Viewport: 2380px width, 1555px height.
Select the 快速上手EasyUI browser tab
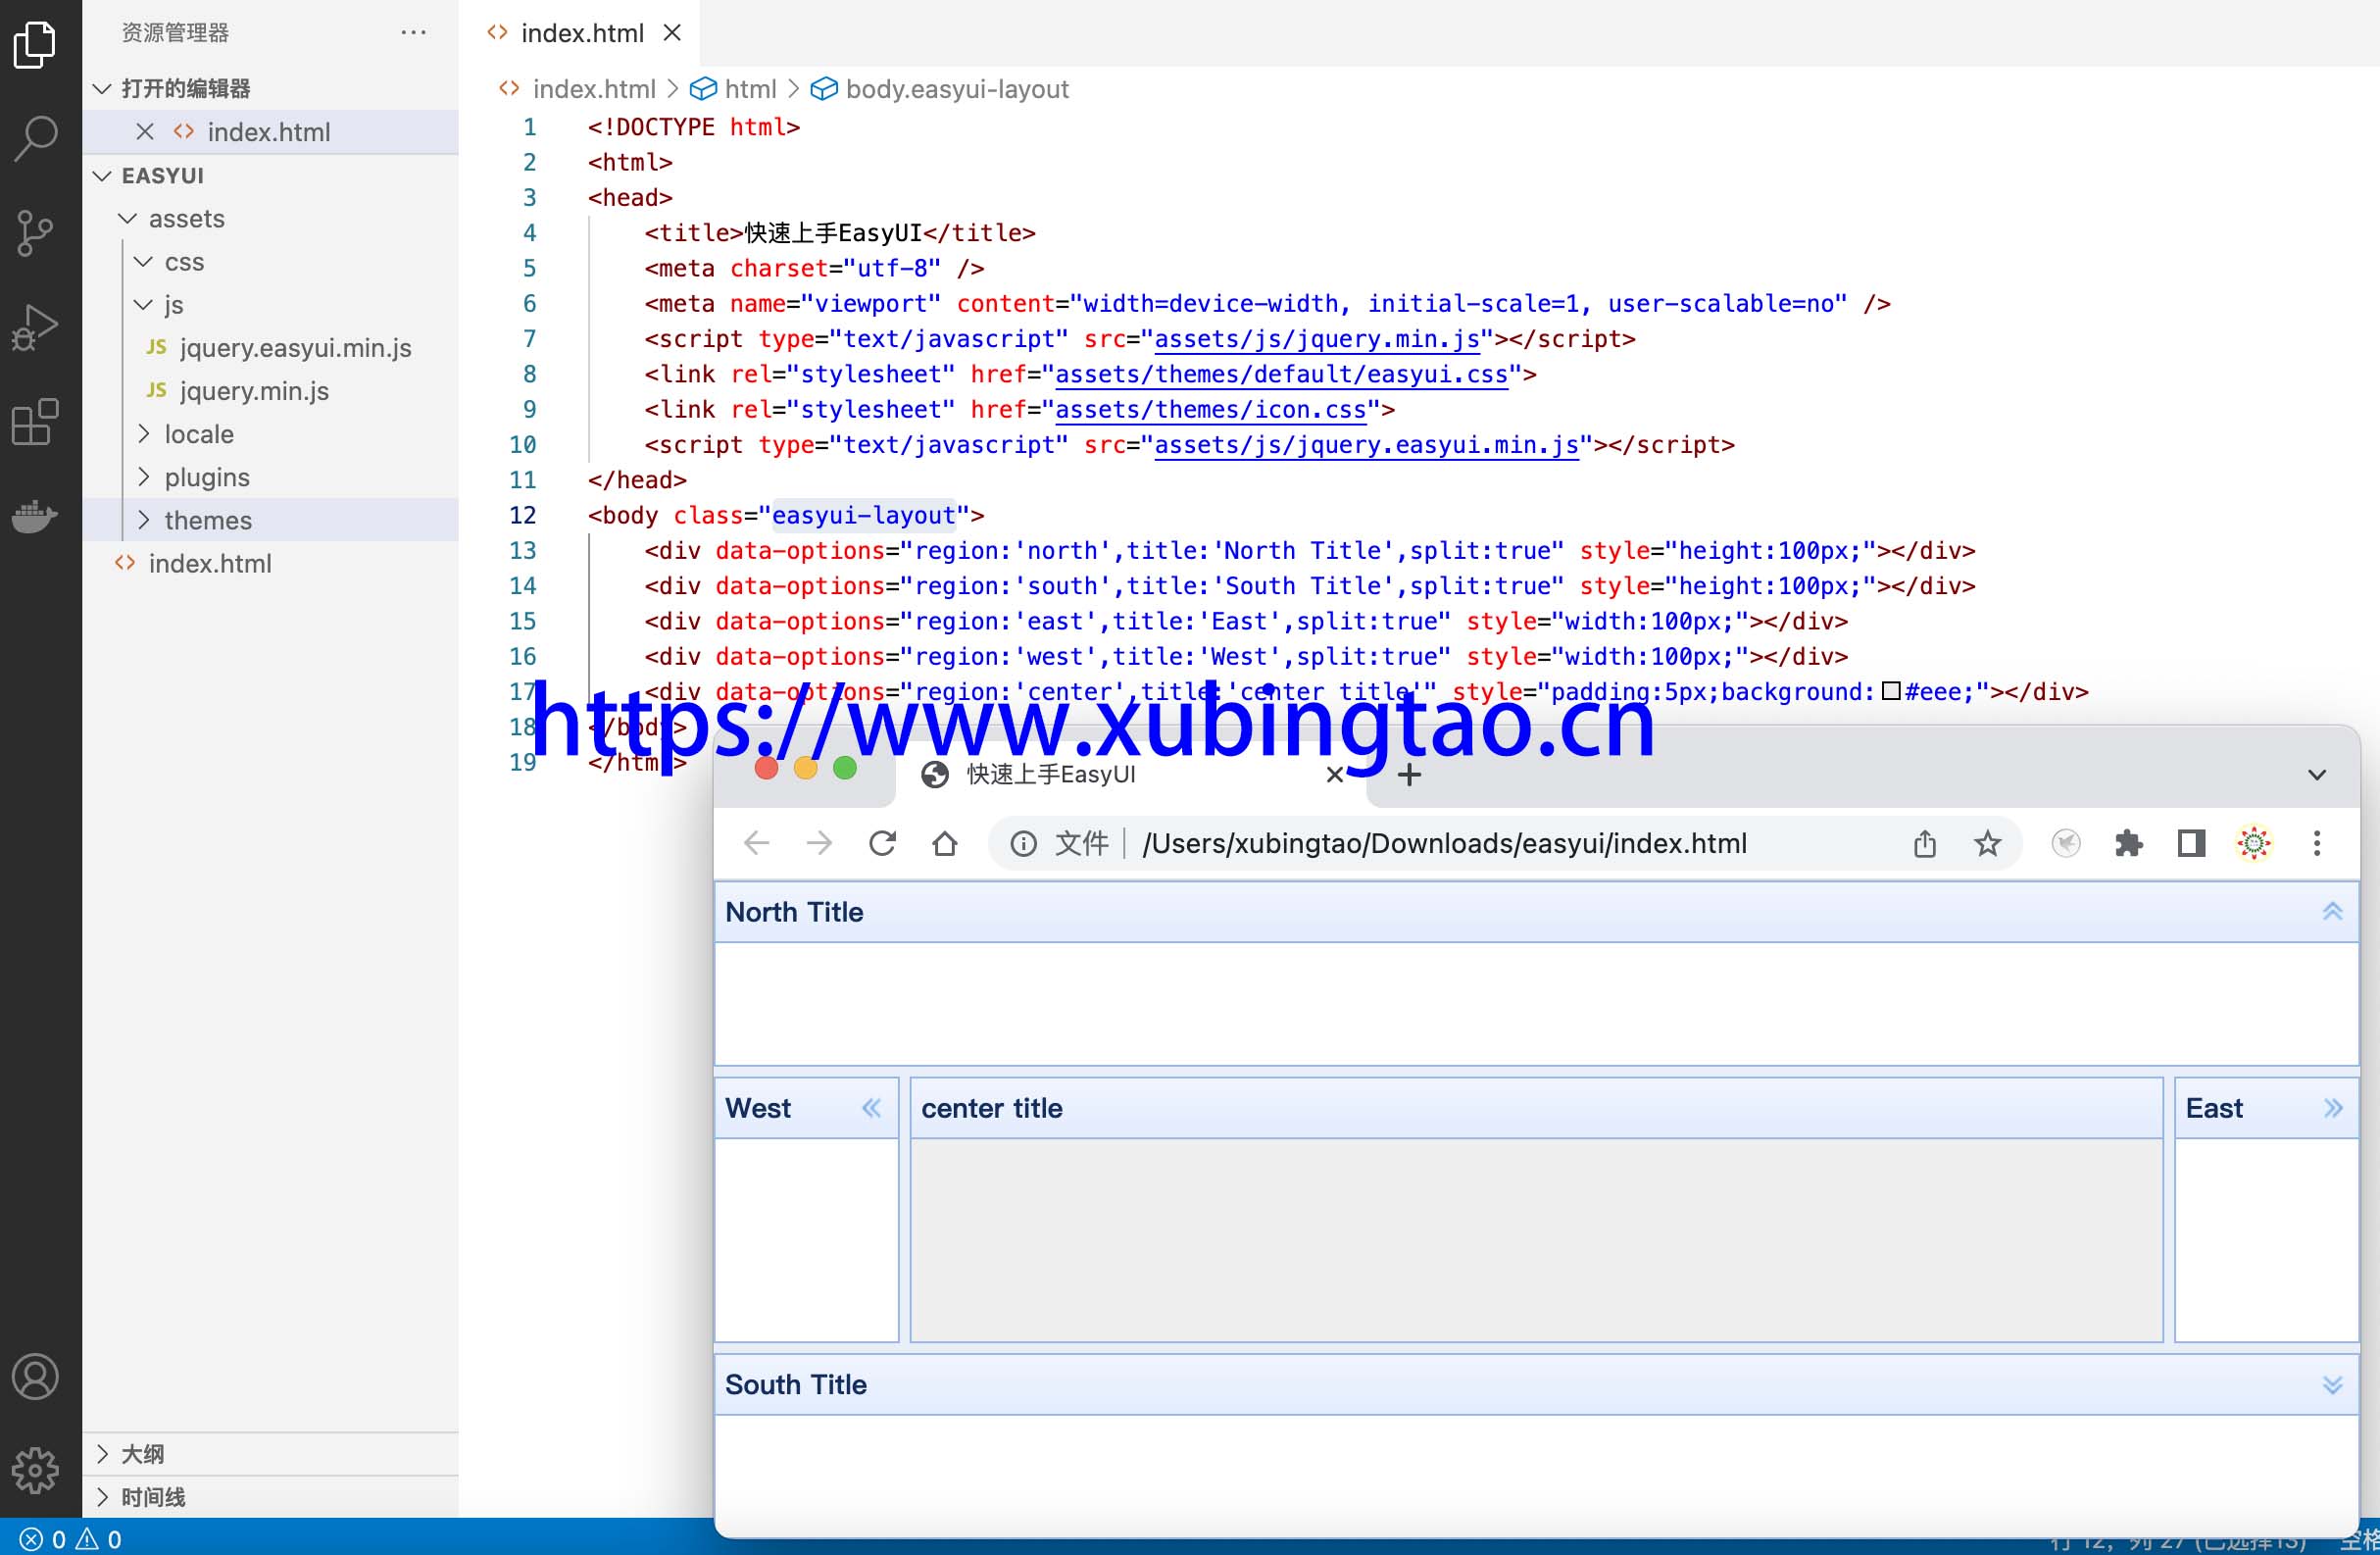[x=1050, y=774]
